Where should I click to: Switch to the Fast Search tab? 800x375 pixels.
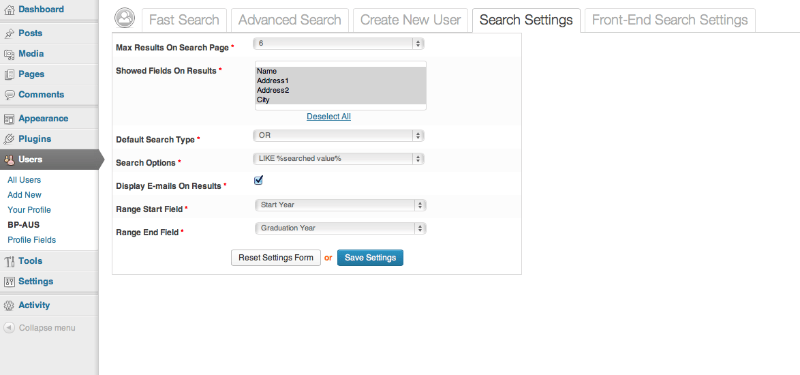click(184, 20)
